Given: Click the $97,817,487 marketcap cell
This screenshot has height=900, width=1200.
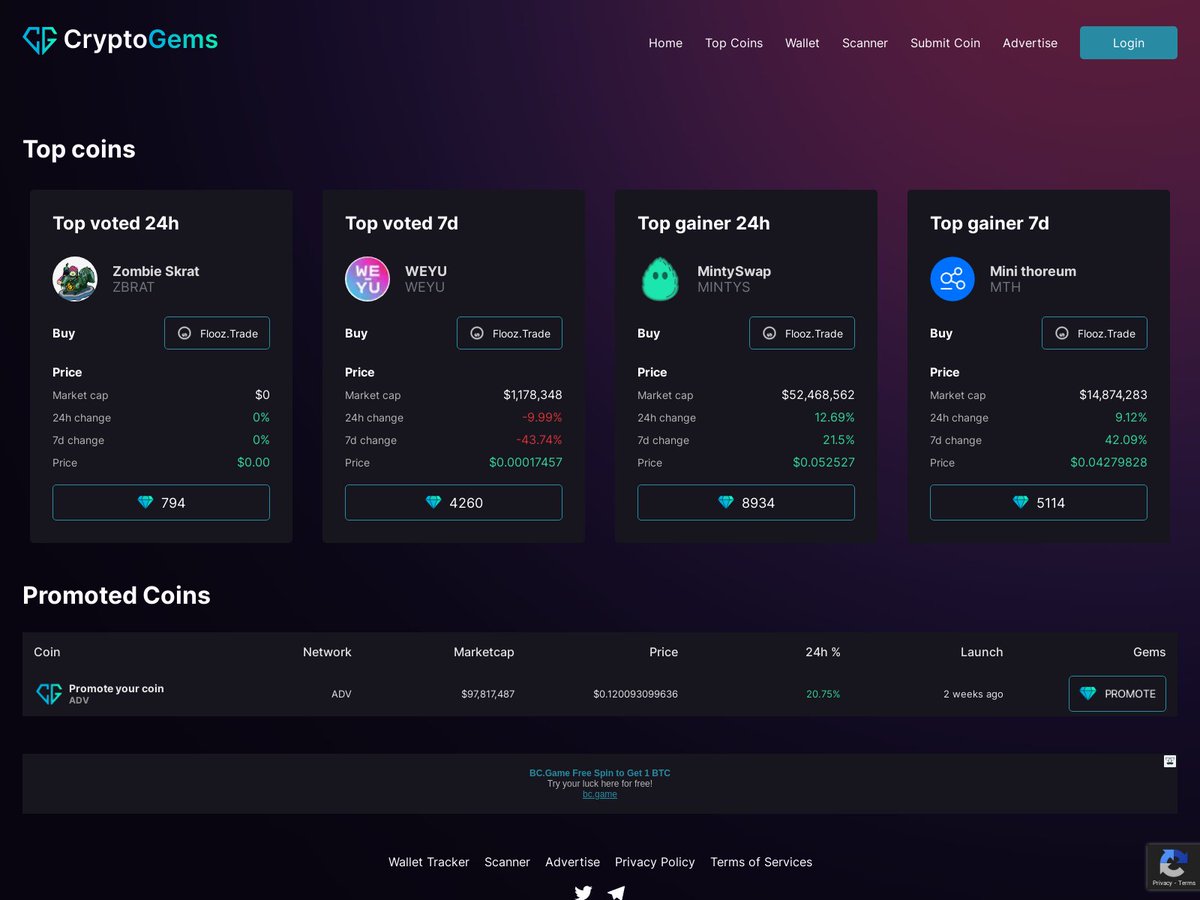Looking at the screenshot, I should (488, 694).
